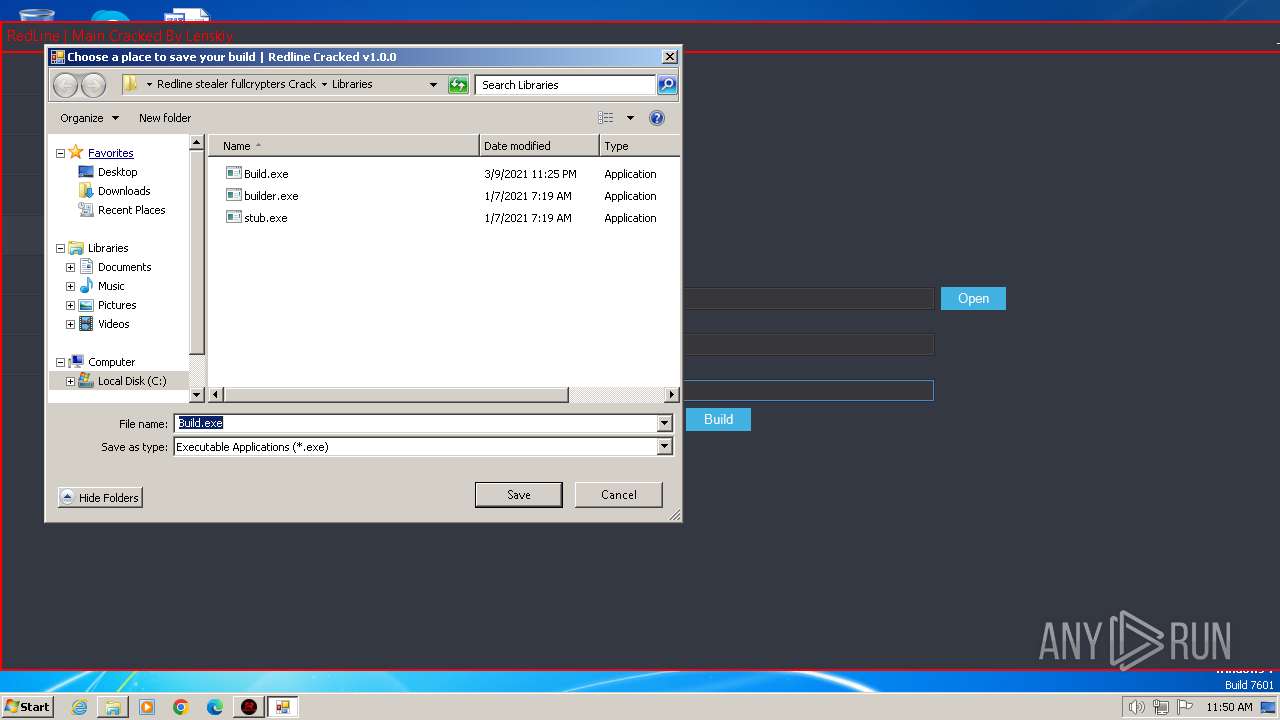Select Music library
The height and width of the screenshot is (720, 1280).
click(111, 286)
